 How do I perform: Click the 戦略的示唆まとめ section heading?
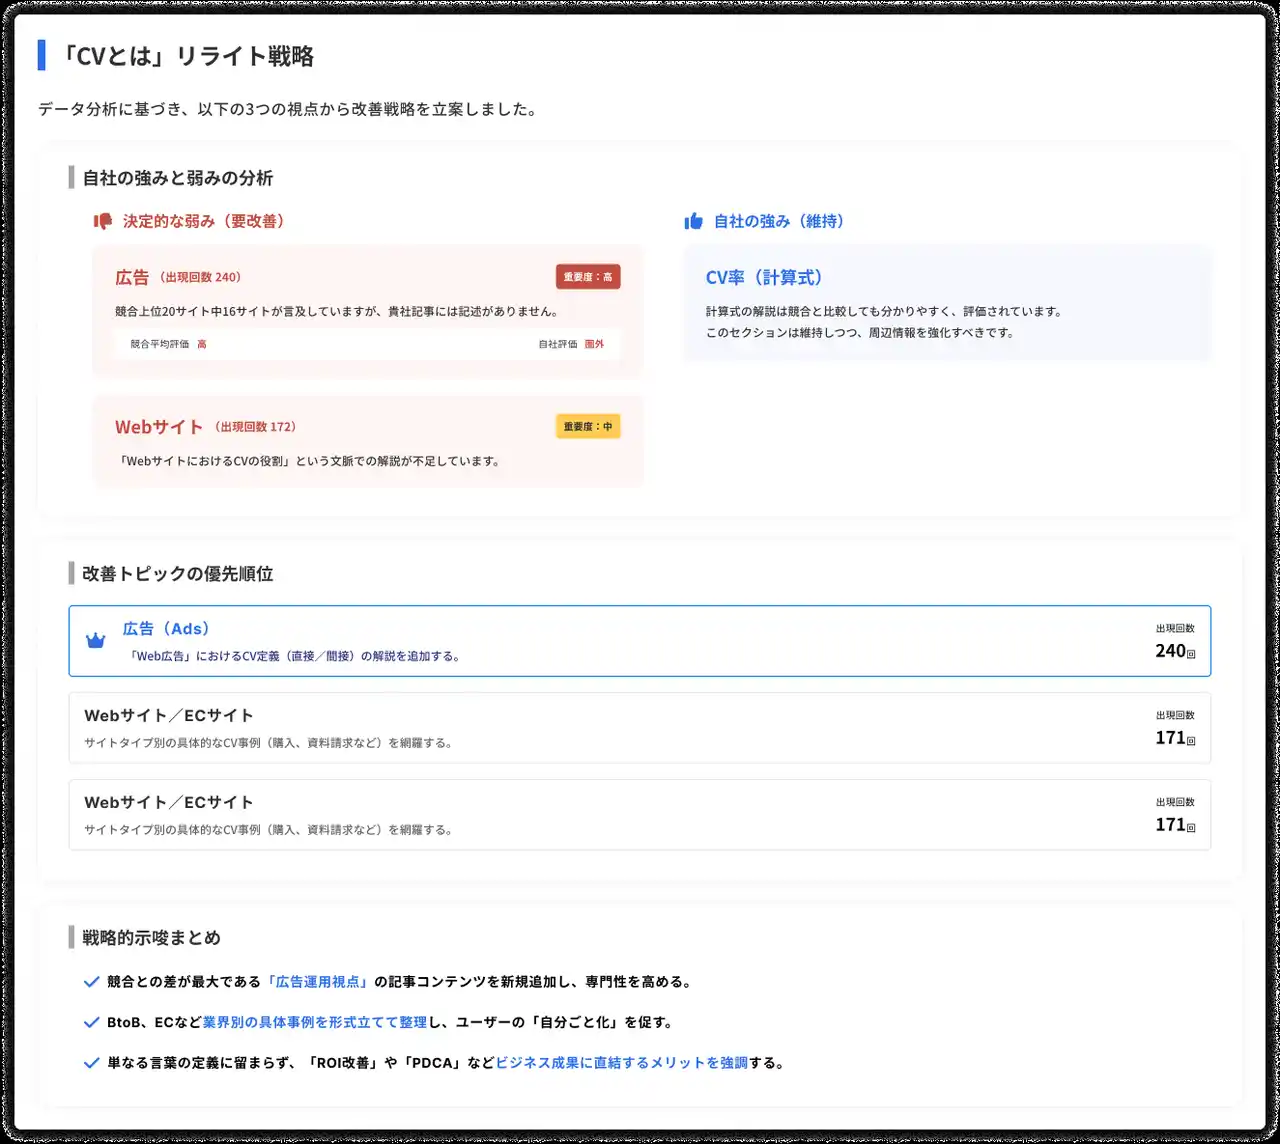(151, 938)
